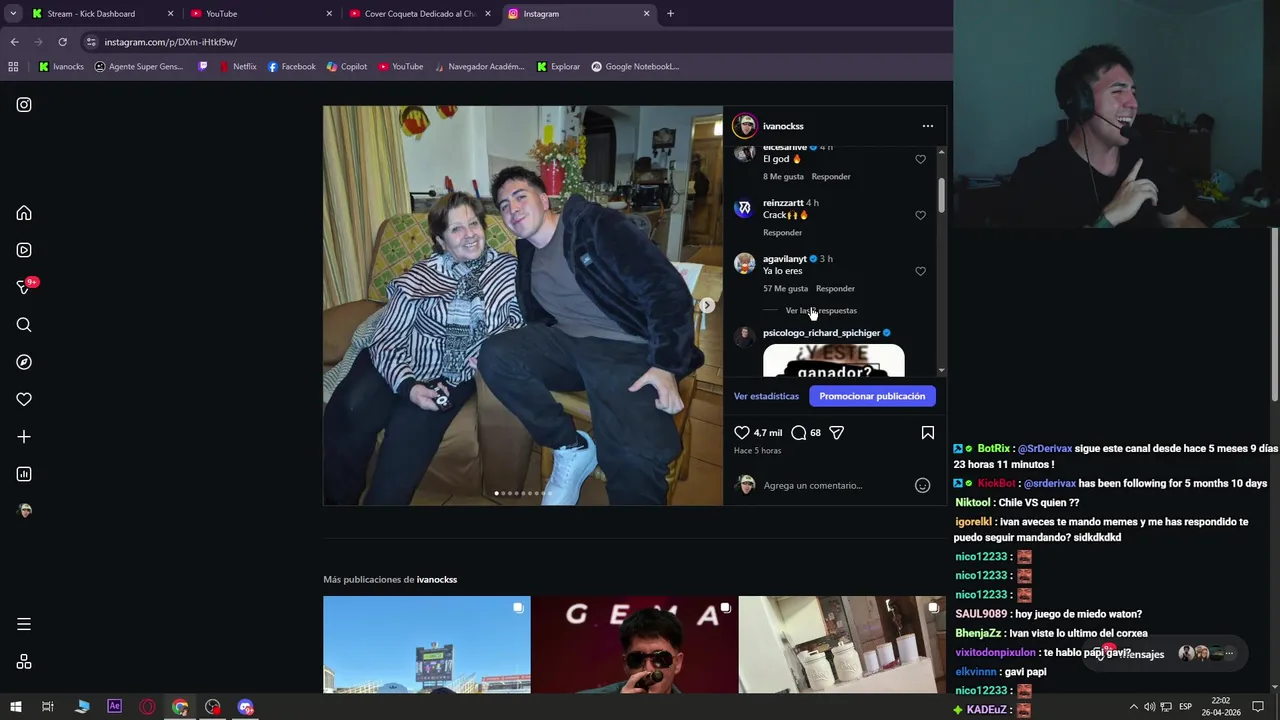
Task: Click 'Promocionar publicación' button
Action: (x=872, y=397)
